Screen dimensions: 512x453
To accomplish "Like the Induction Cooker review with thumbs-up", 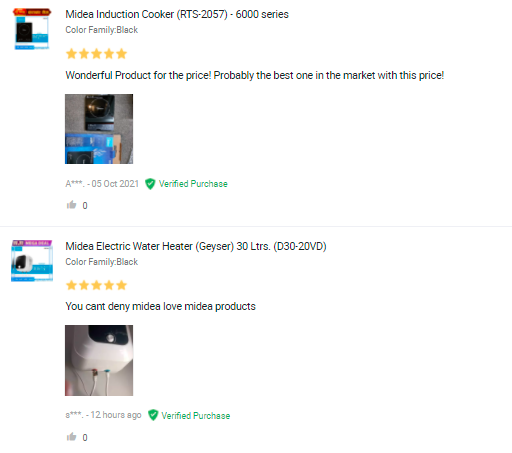I will tap(72, 205).
